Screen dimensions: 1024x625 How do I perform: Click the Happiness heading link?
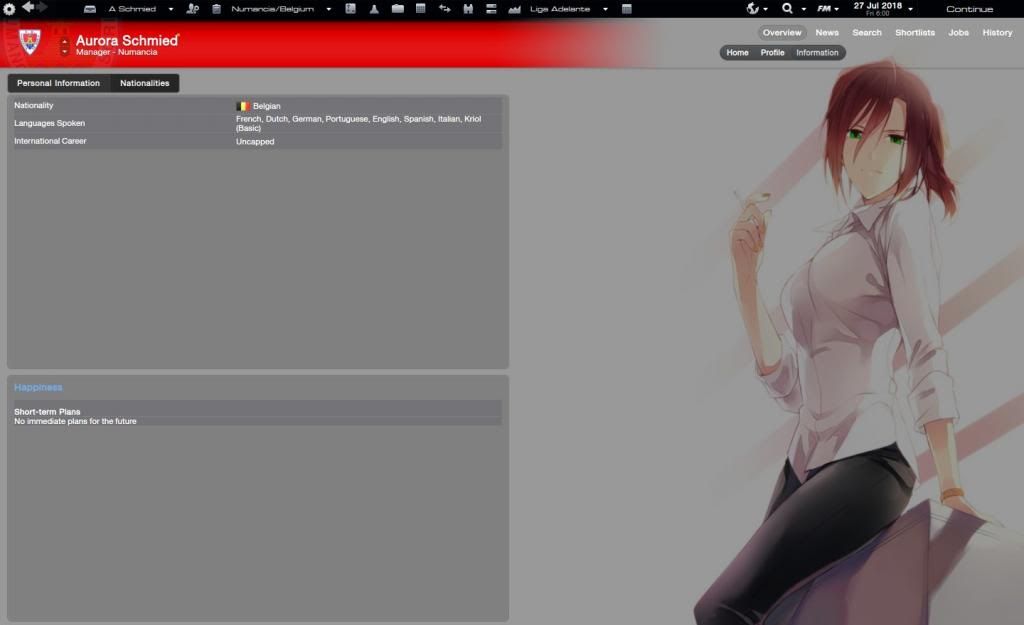[38, 387]
